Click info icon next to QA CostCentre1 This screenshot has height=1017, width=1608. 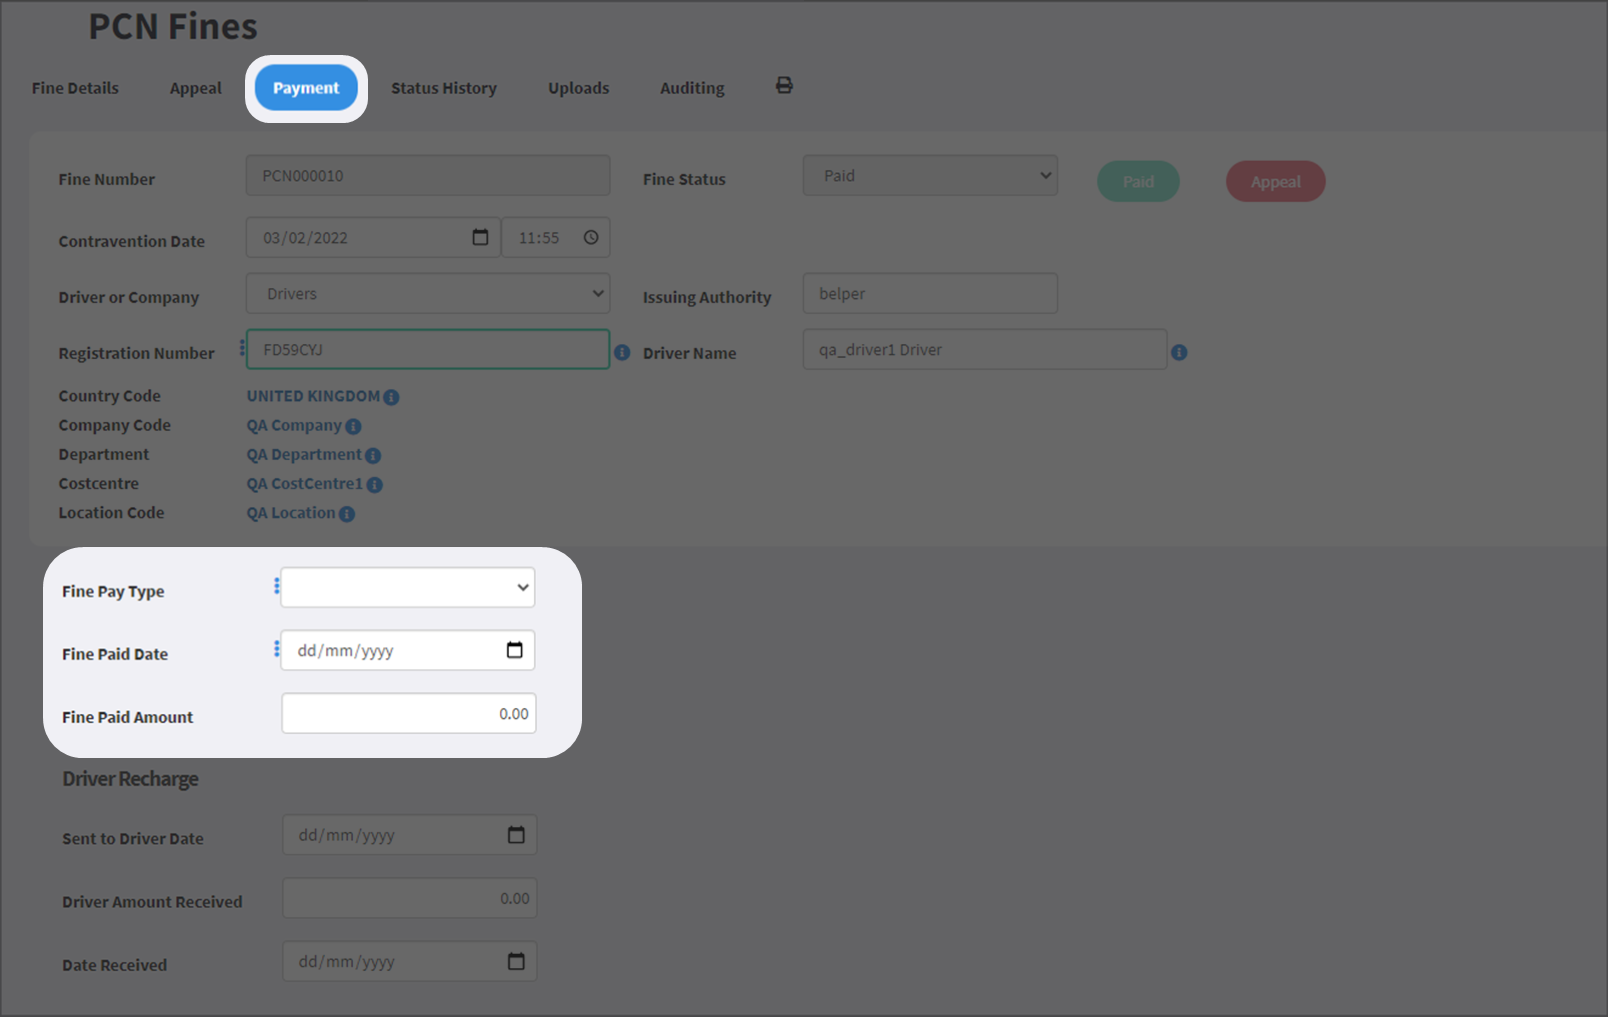pos(374,485)
